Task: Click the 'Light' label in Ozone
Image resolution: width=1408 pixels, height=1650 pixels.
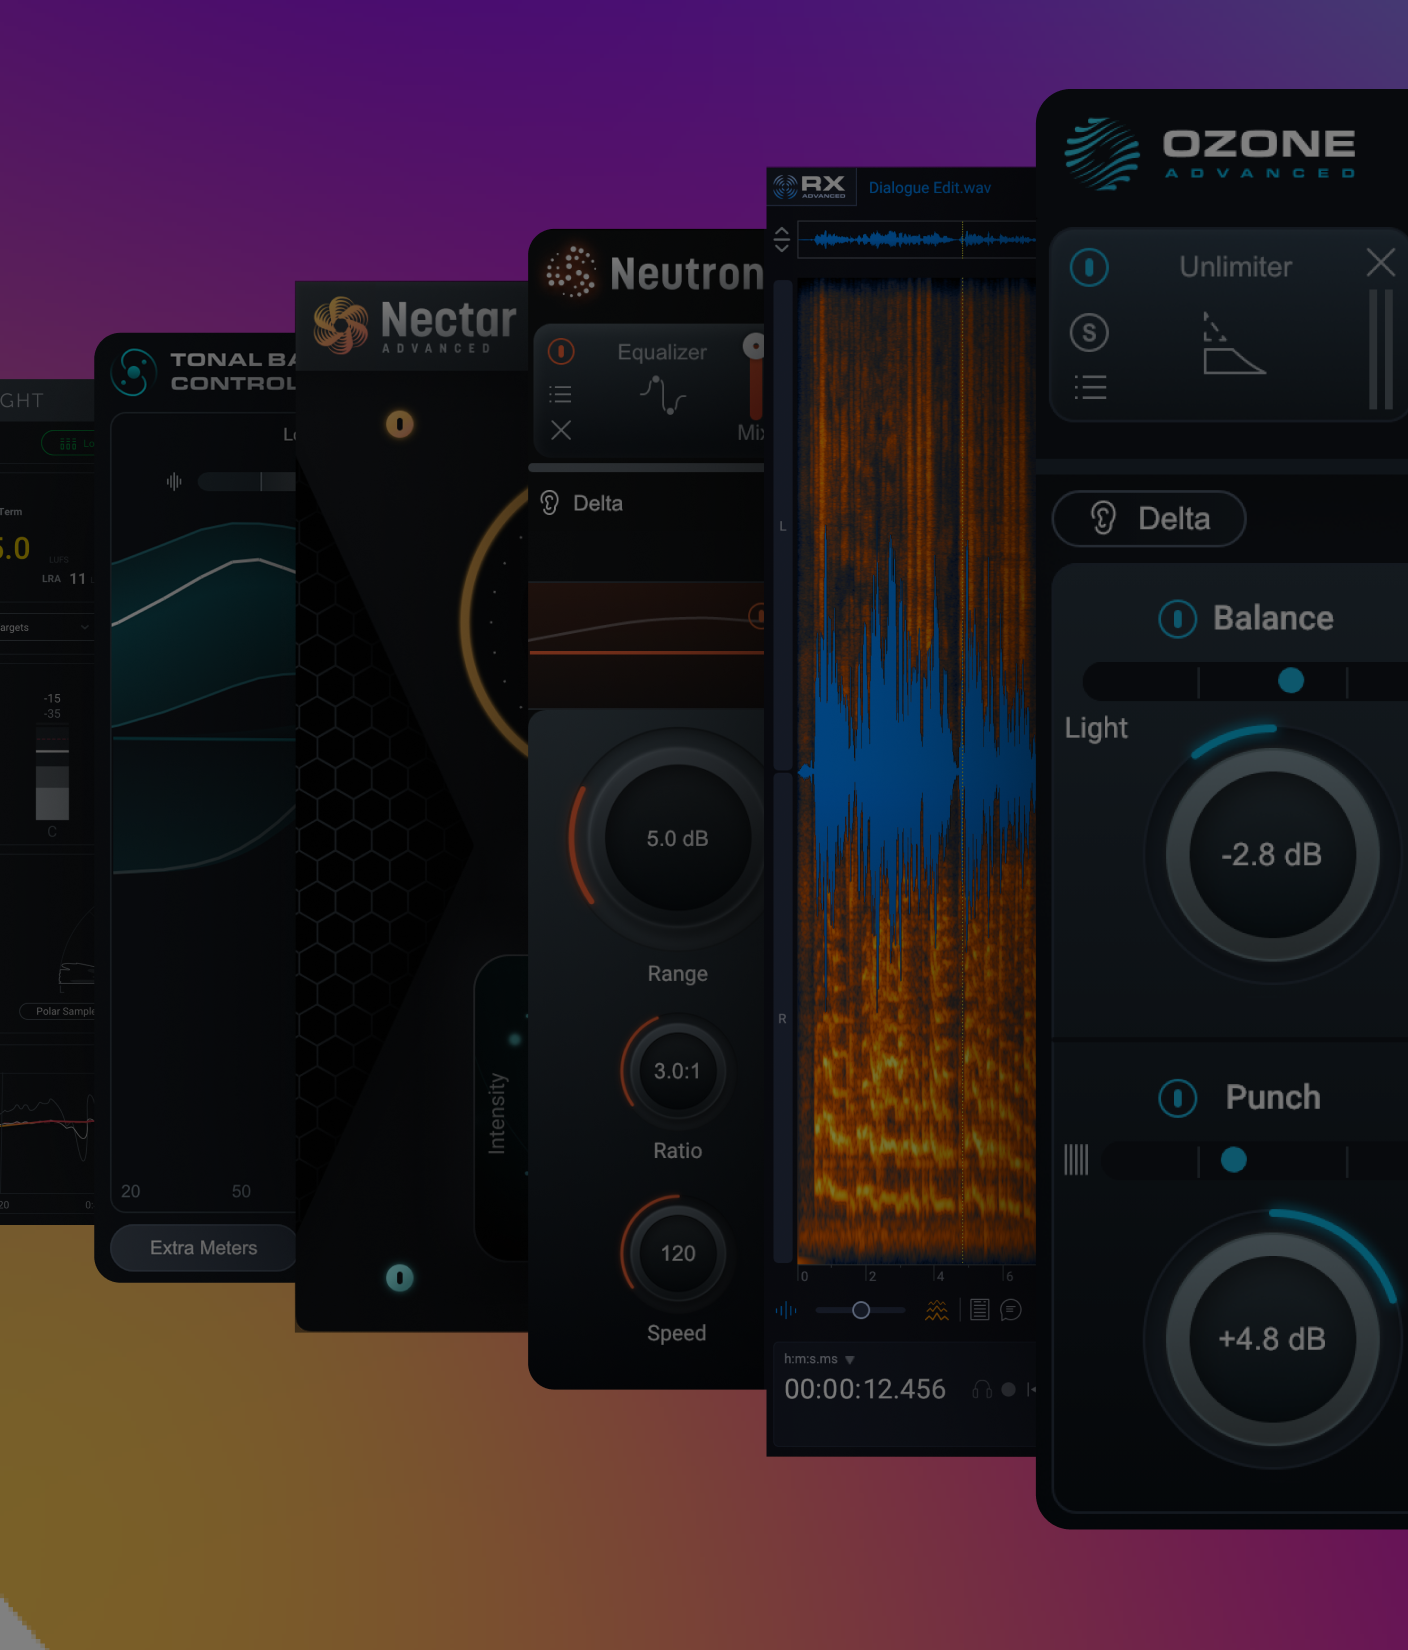Action: (x=1096, y=728)
